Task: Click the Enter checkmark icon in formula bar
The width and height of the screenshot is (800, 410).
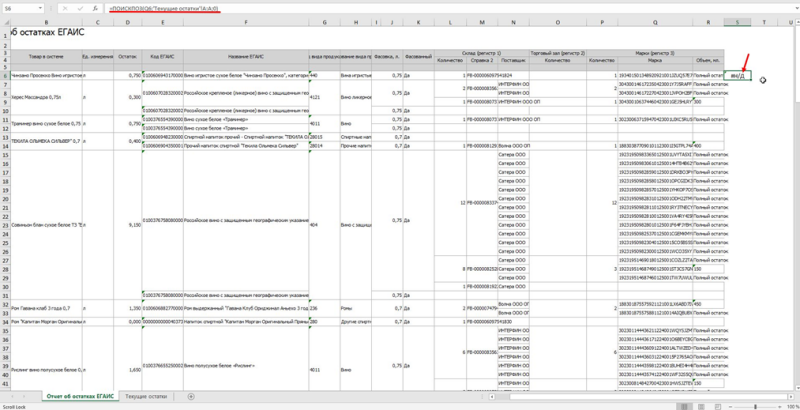Action: [x=81, y=9]
